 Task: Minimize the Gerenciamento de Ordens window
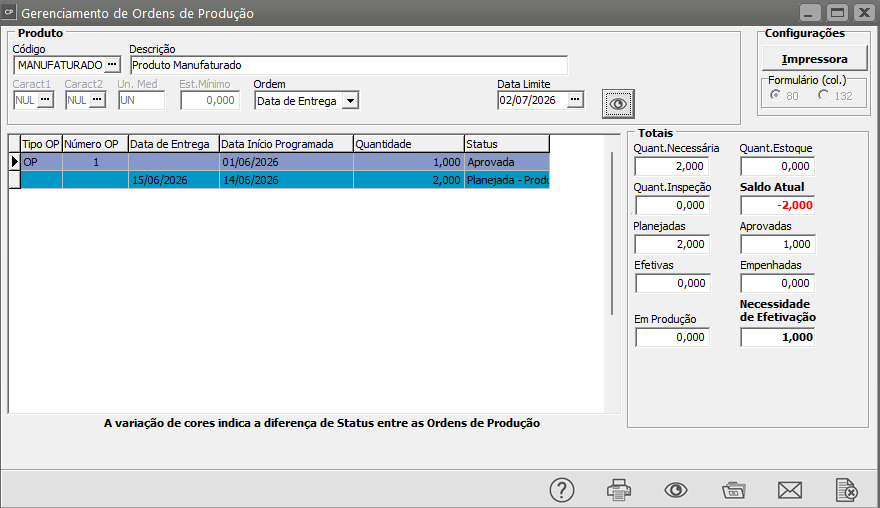pyautogui.click(x=810, y=12)
